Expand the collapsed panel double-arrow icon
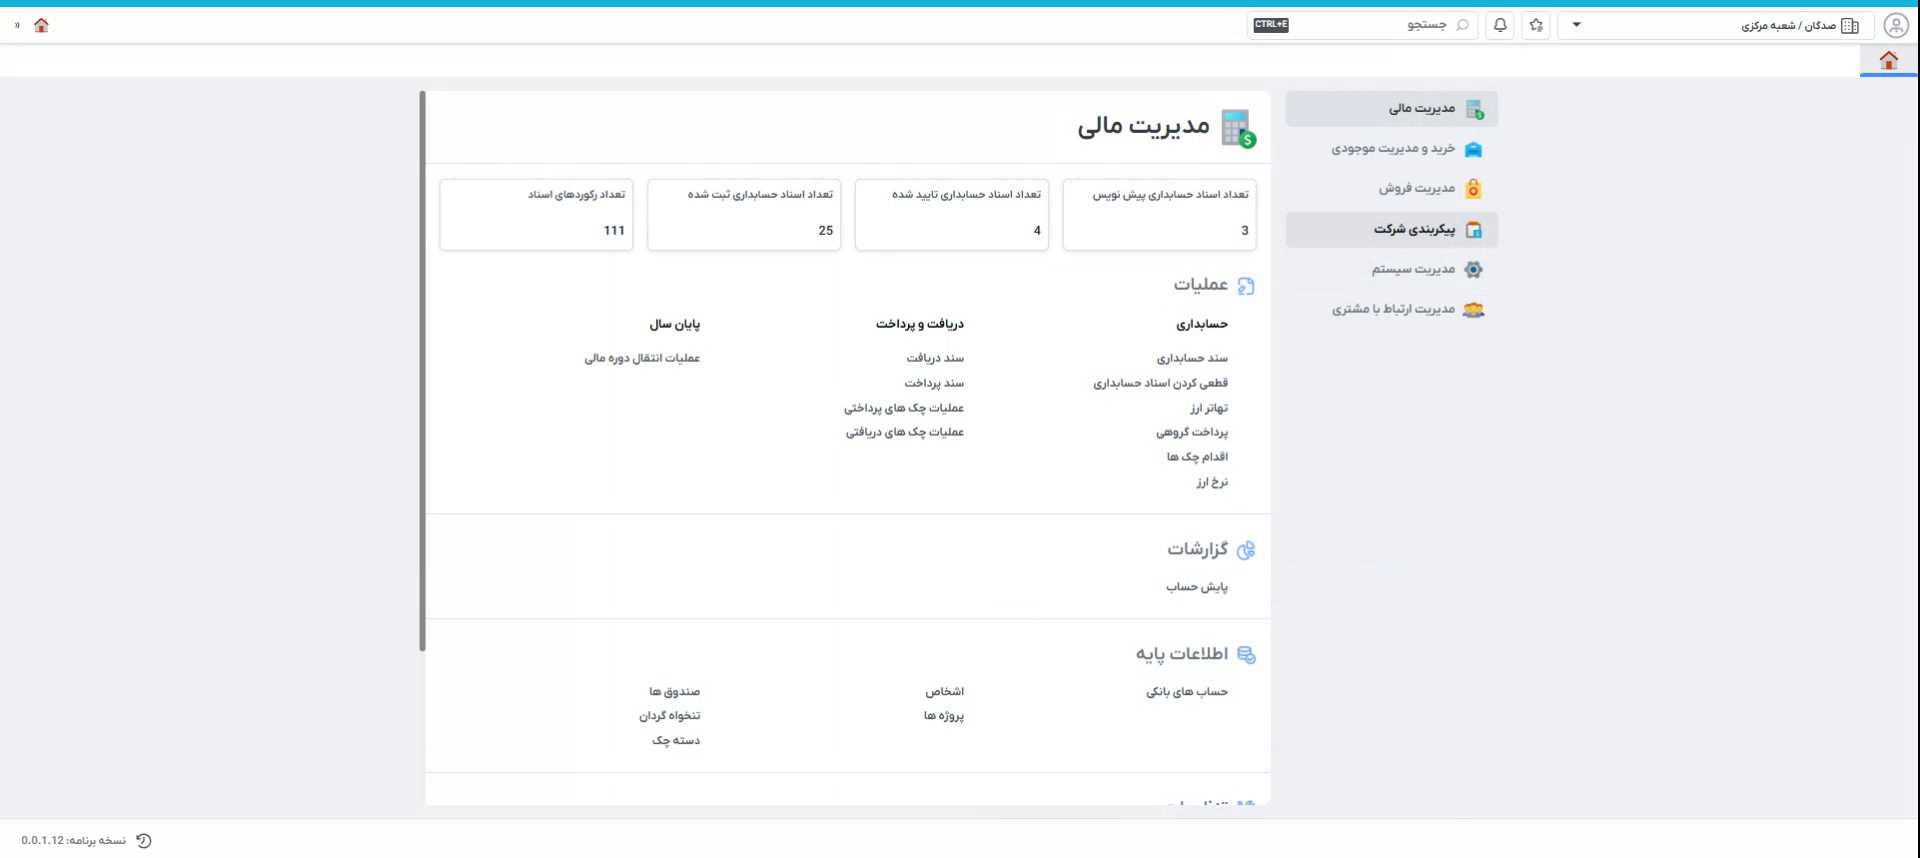 coord(17,25)
